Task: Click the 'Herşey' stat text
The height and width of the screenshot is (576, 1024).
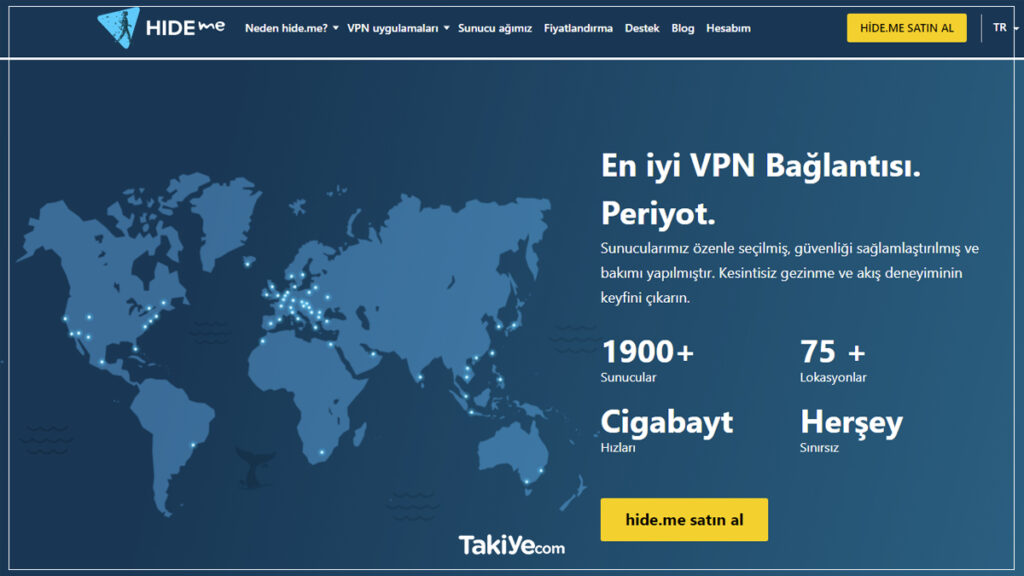Action: 852,423
